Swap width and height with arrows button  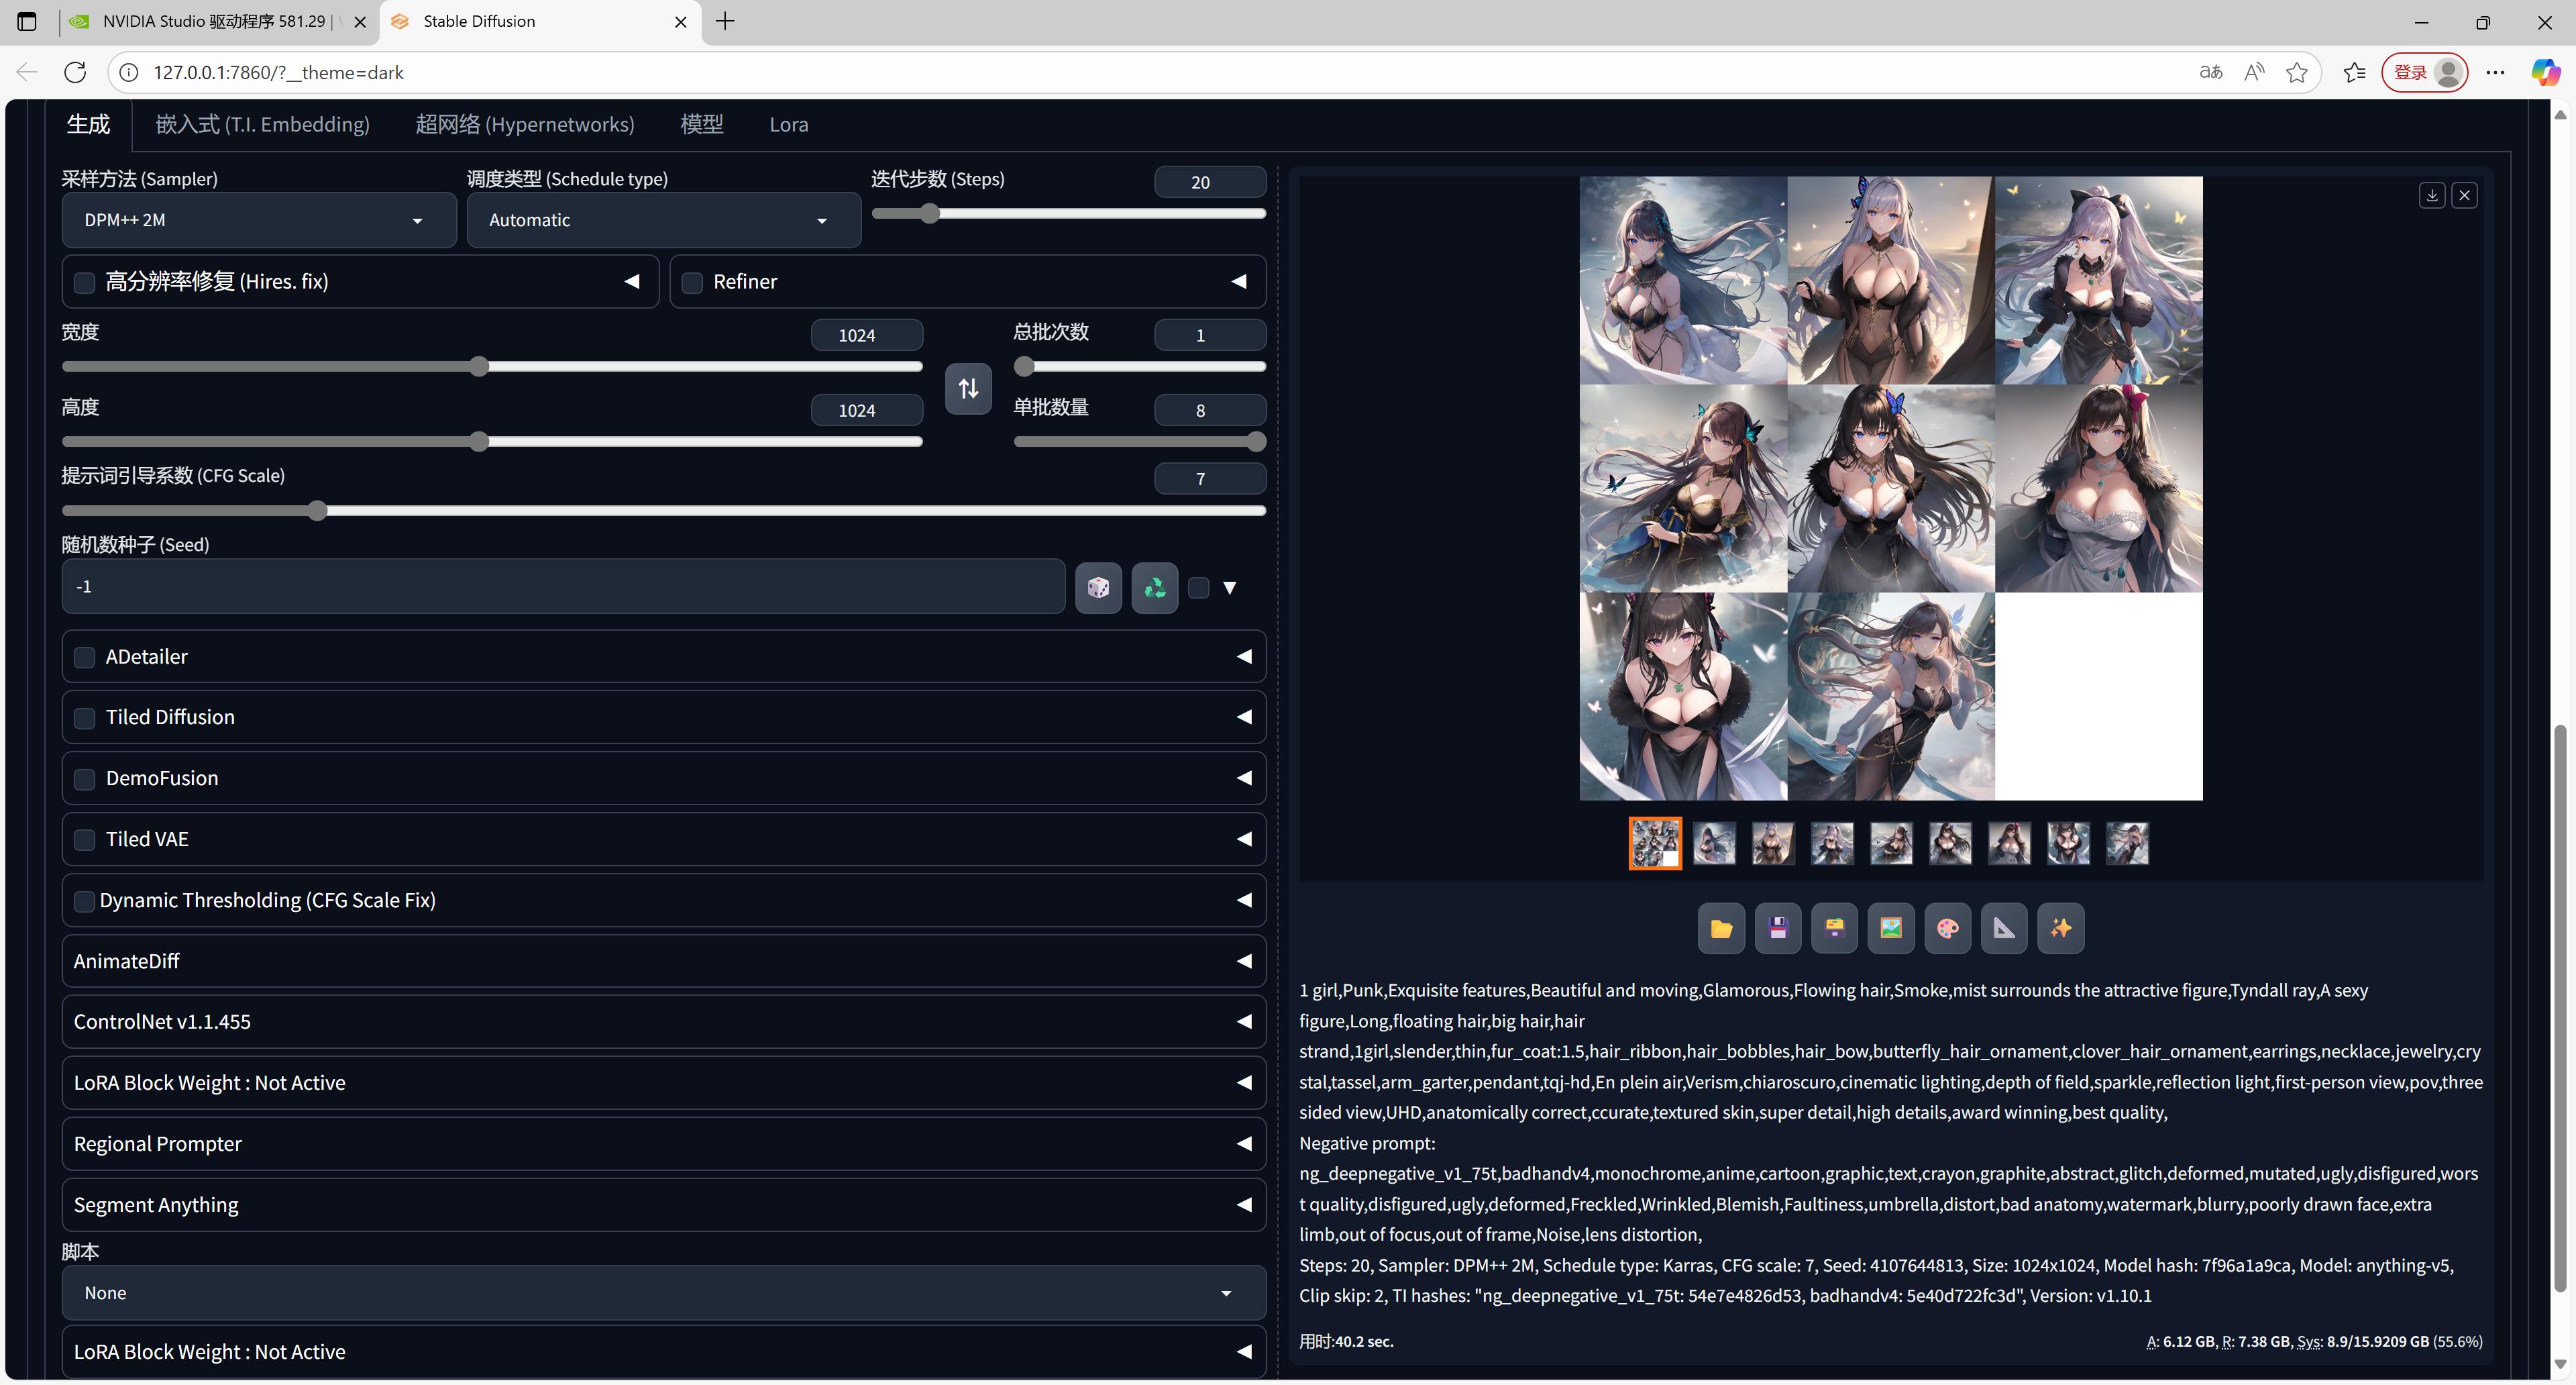(x=968, y=388)
